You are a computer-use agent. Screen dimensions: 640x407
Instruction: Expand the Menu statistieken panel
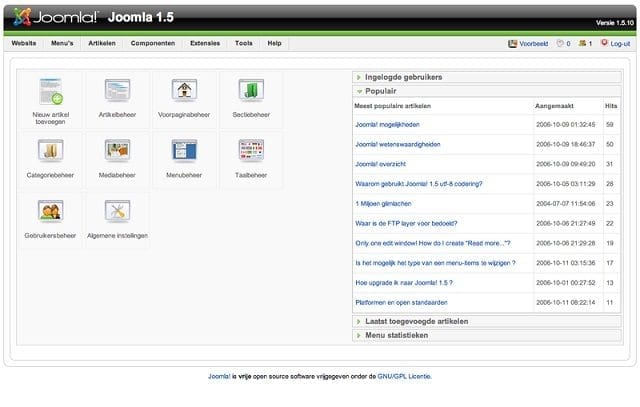pos(487,335)
